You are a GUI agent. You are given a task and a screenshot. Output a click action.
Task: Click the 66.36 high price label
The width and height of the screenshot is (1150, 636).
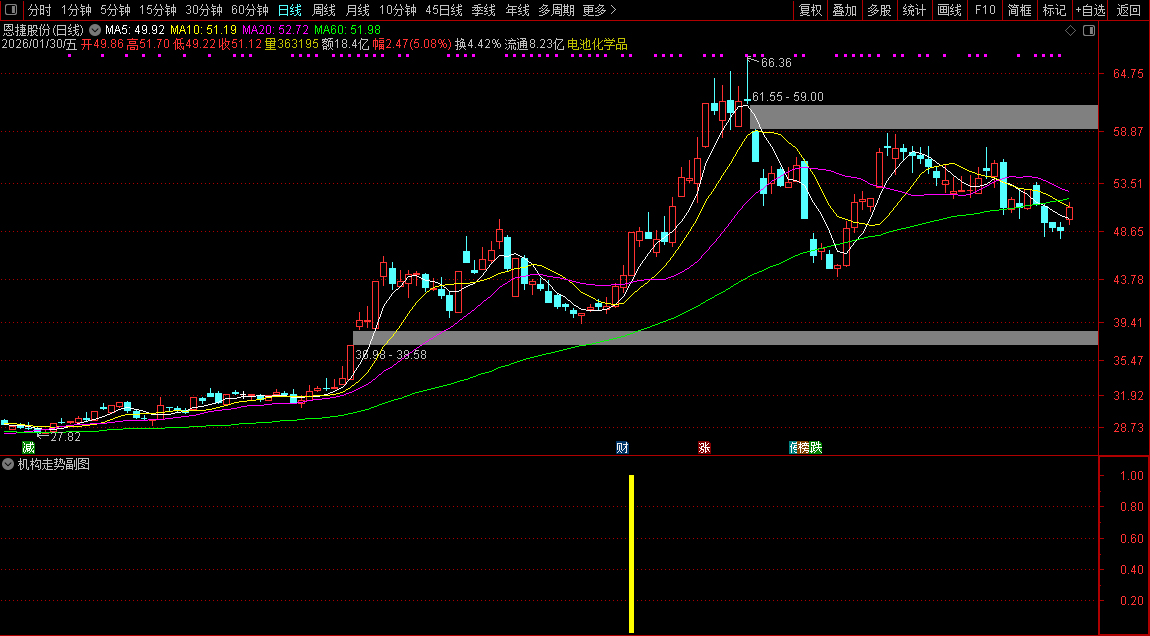tap(776, 63)
